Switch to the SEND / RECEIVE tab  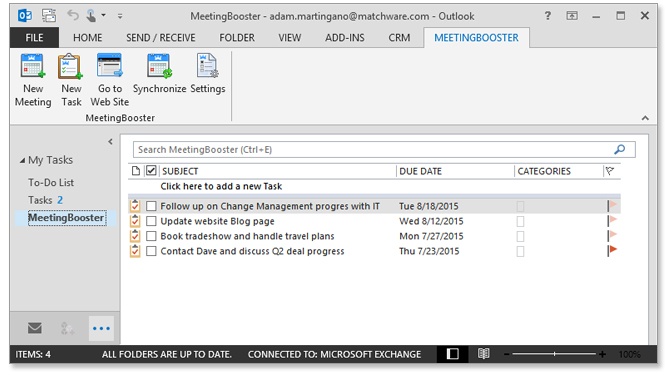coord(161,38)
